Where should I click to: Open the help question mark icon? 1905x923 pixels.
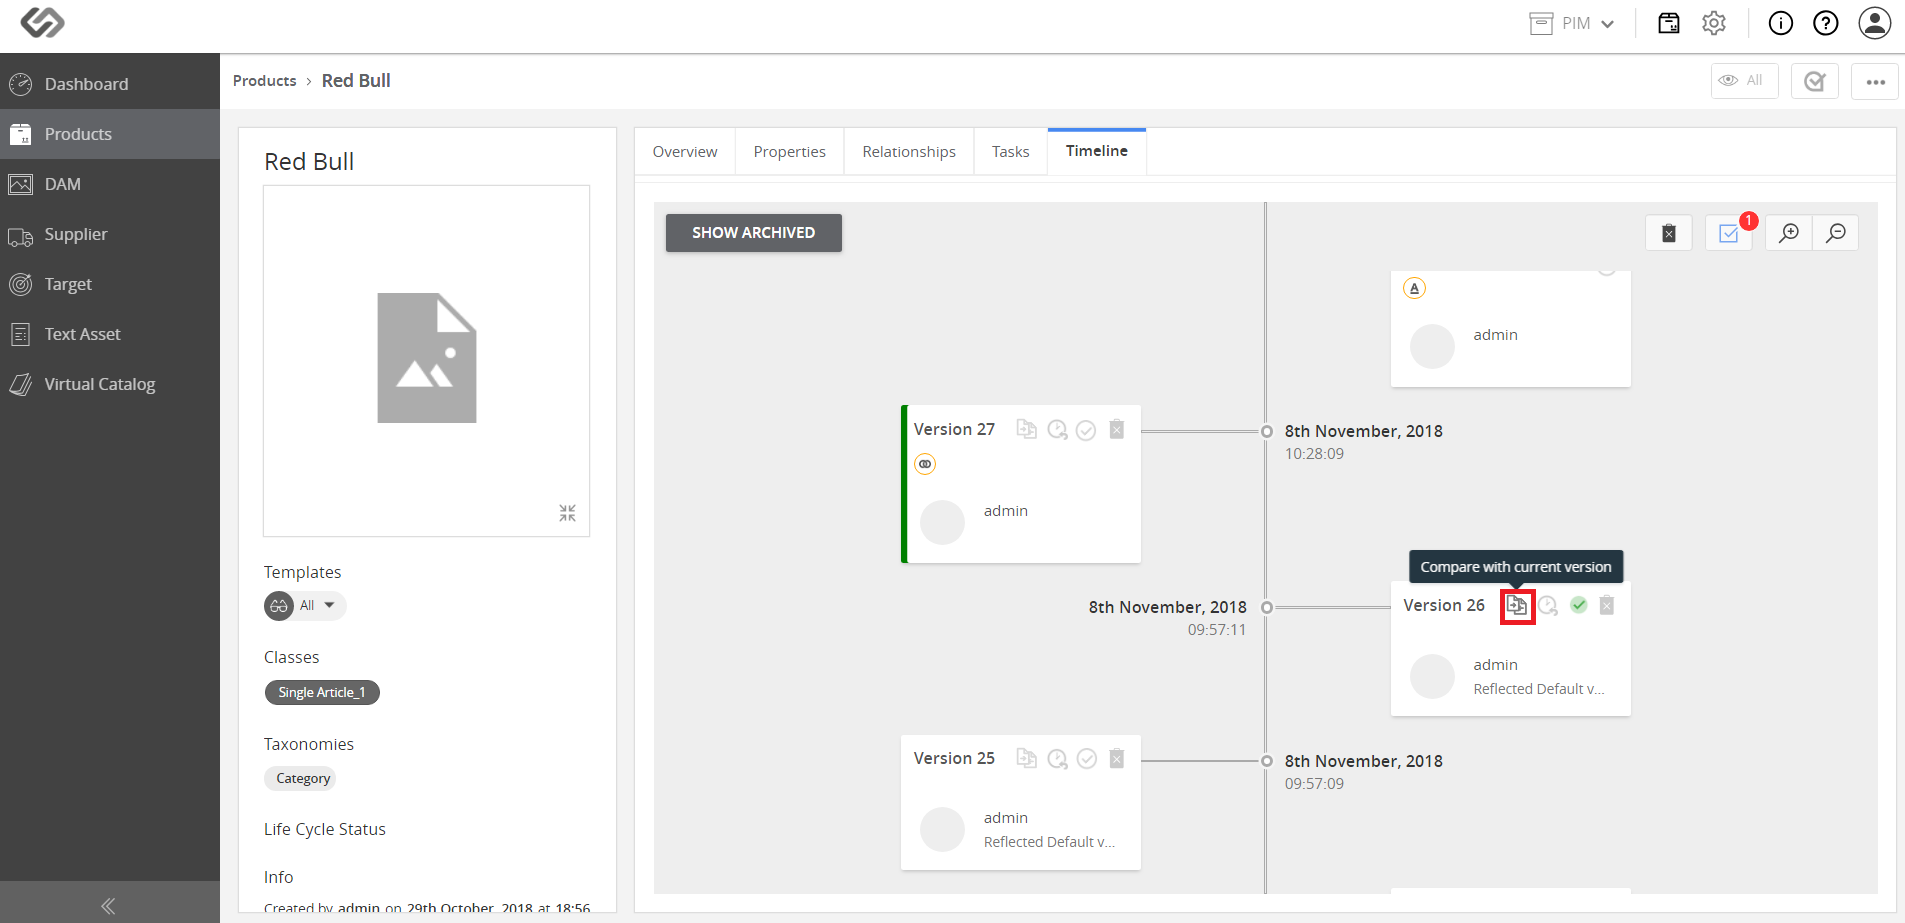1826,23
